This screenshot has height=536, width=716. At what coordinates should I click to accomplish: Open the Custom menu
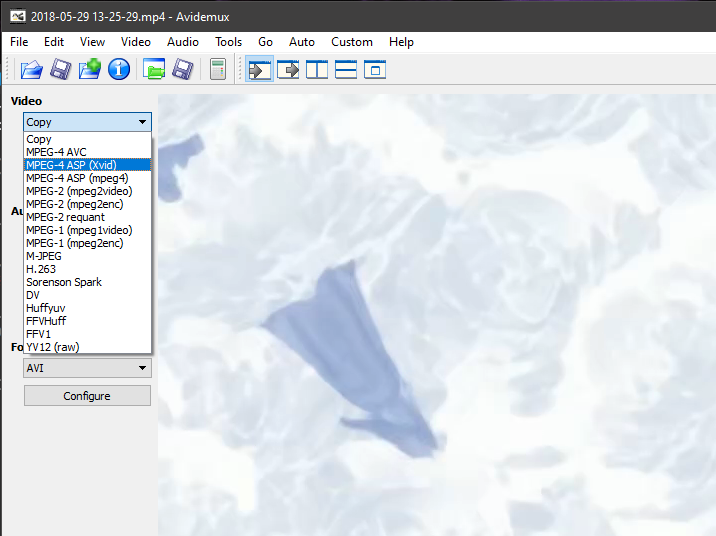352,42
